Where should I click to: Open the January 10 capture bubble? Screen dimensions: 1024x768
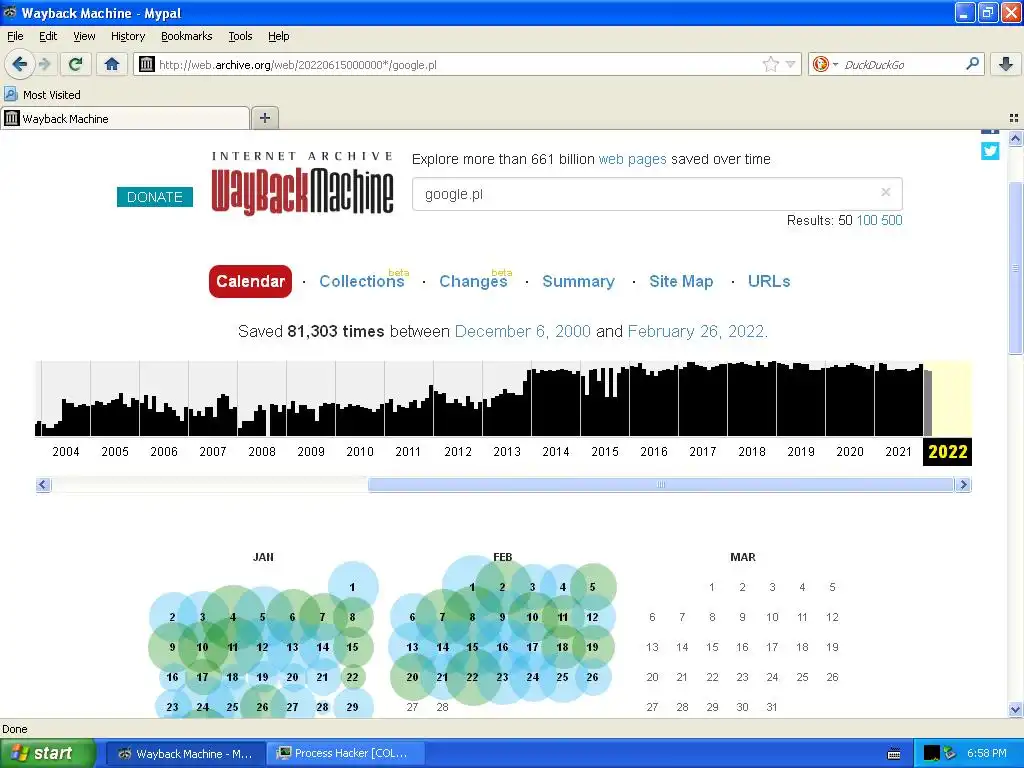pyautogui.click(x=202, y=647)
